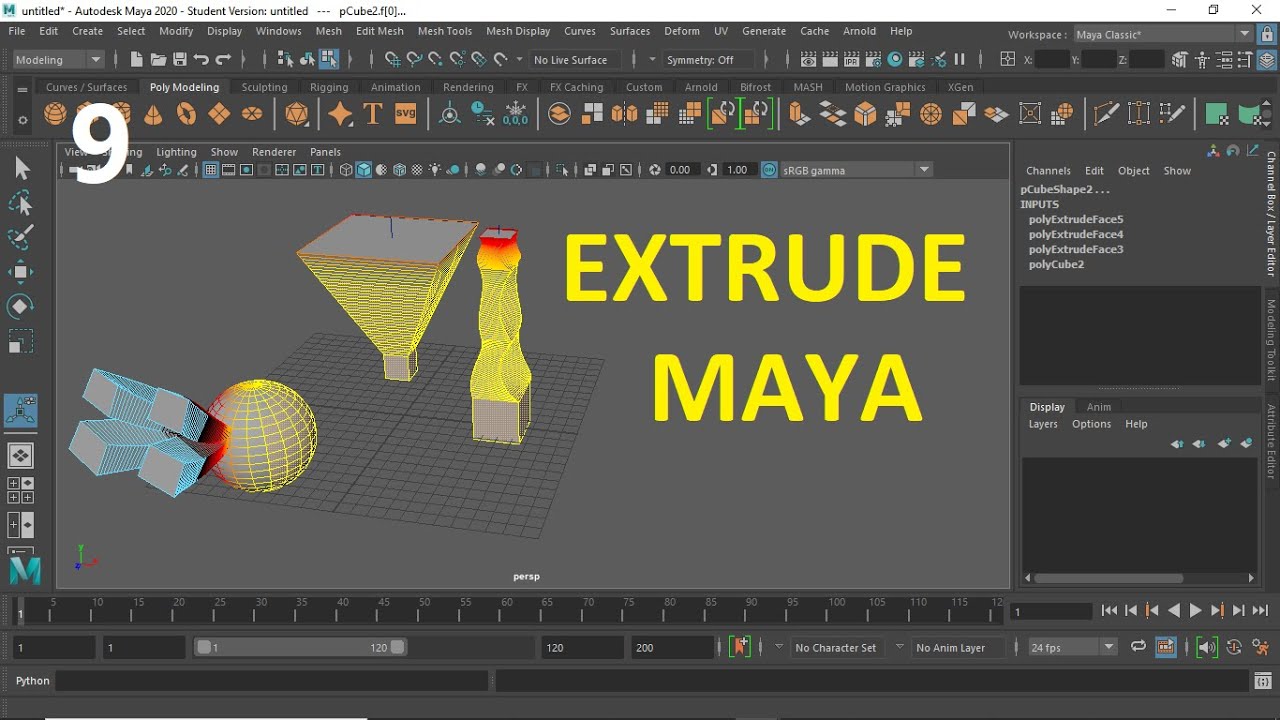Create a polygon disc from the shelf

252,114
